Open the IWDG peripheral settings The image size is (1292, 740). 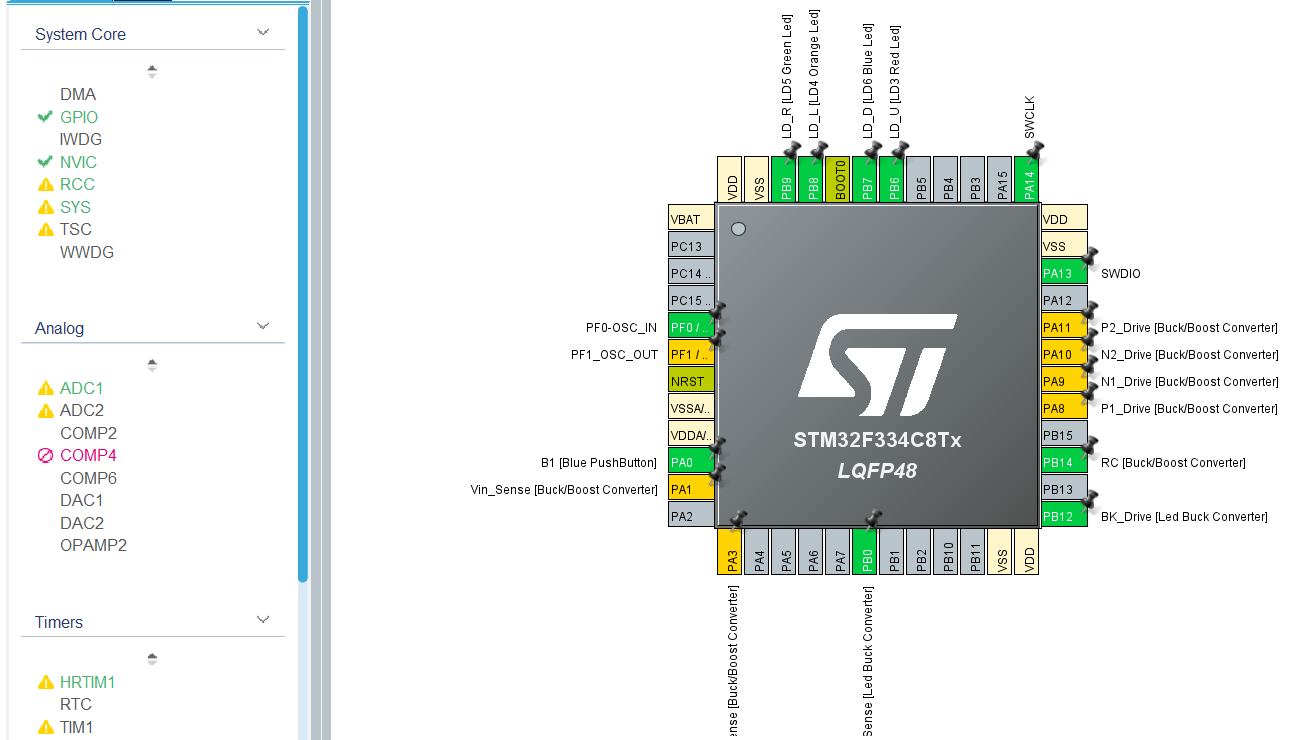coord(80,139)
